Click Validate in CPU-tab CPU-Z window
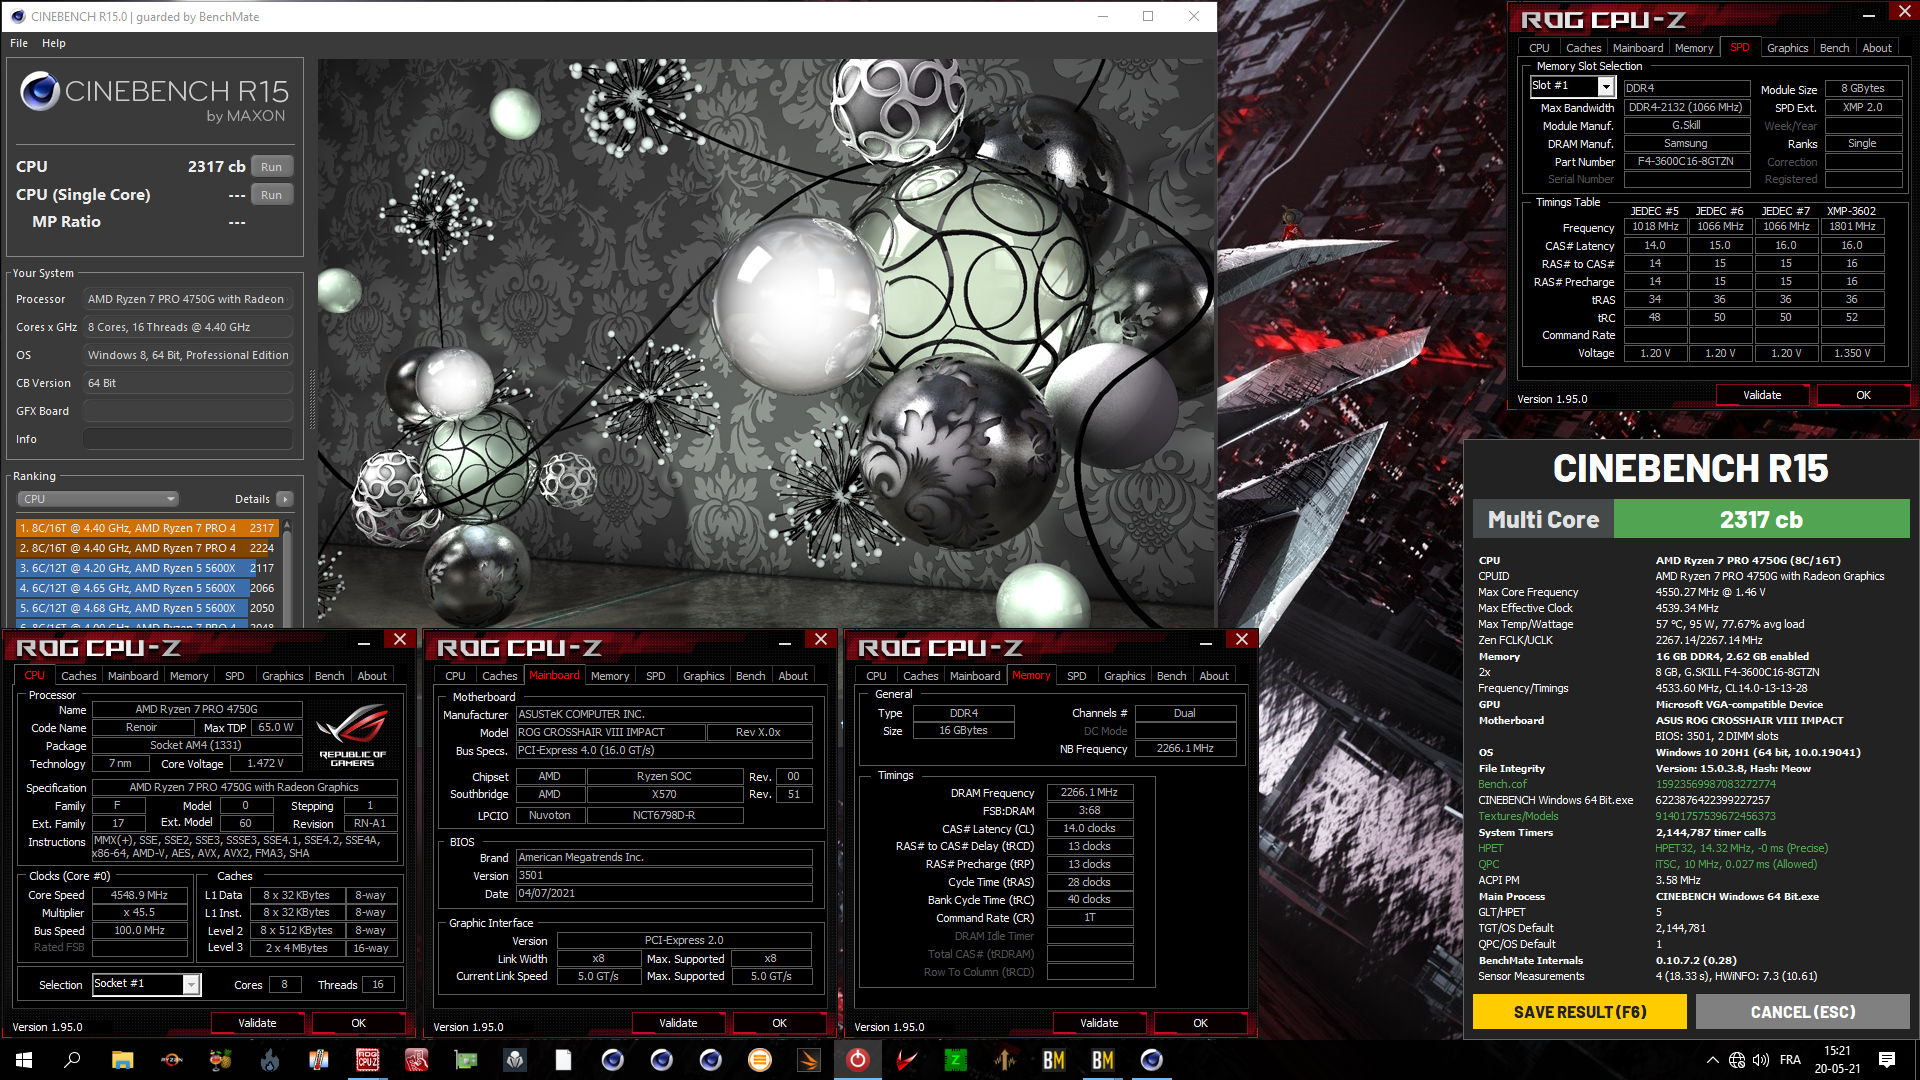1920x1080 pixels. [x=257, y=1023]
